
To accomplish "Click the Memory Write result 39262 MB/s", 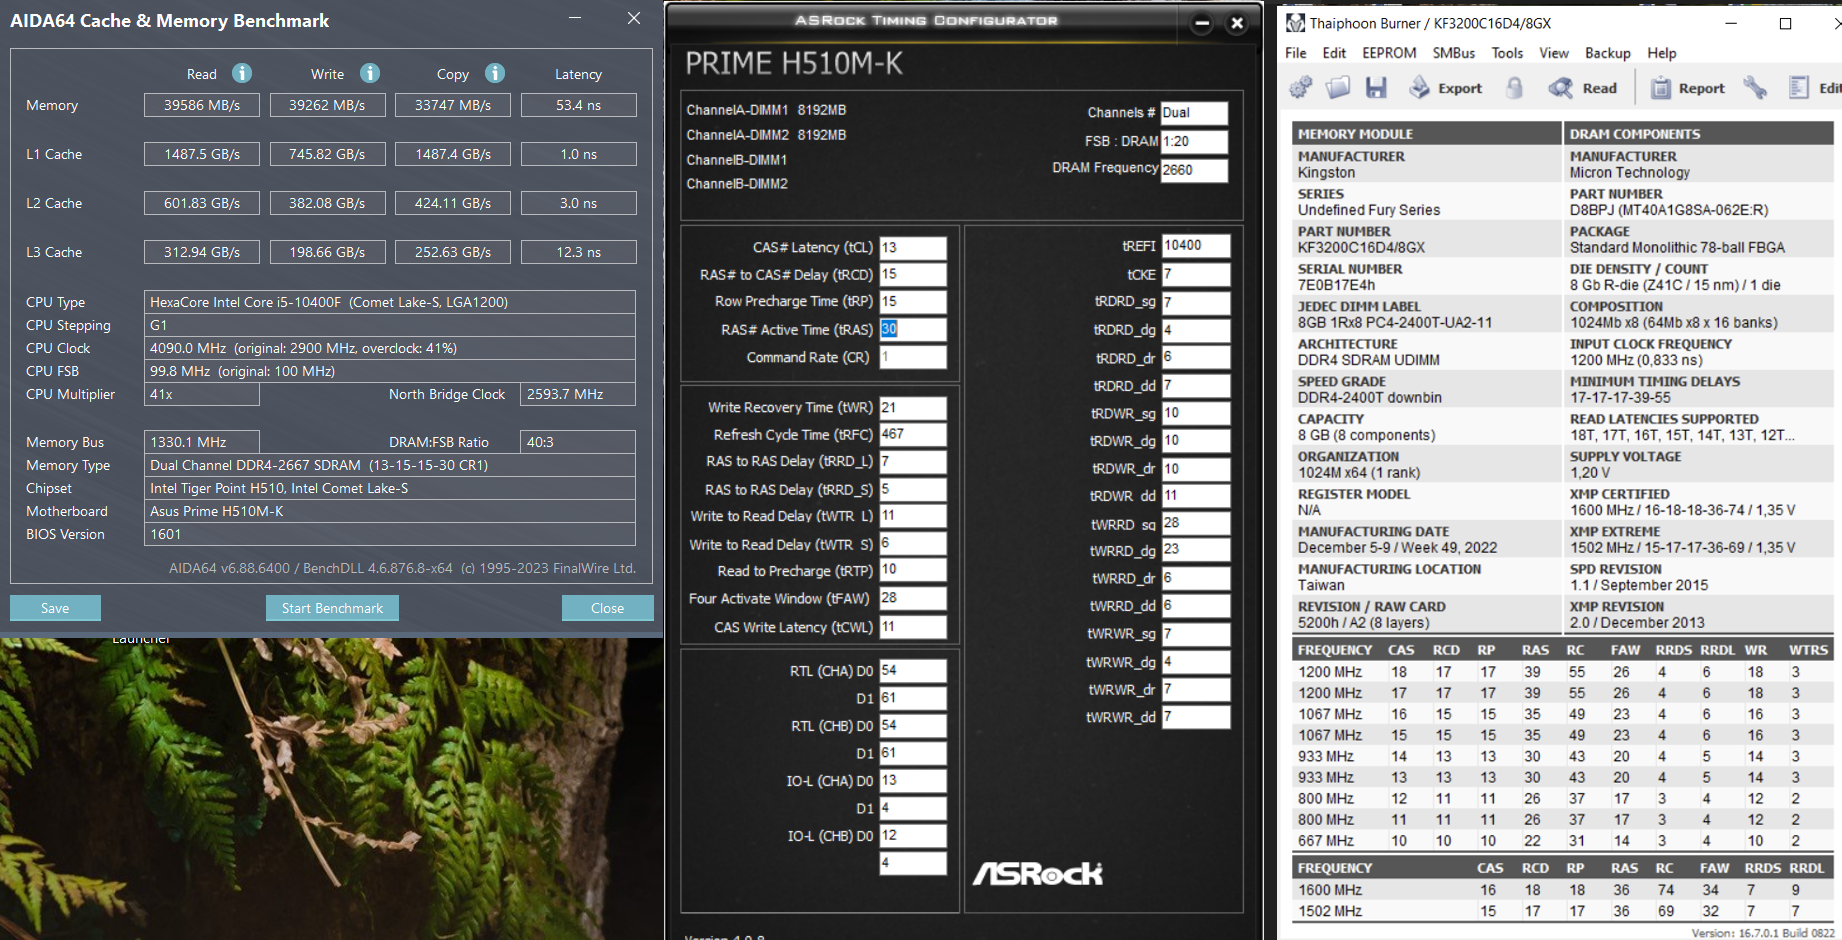I will (327, 105).
